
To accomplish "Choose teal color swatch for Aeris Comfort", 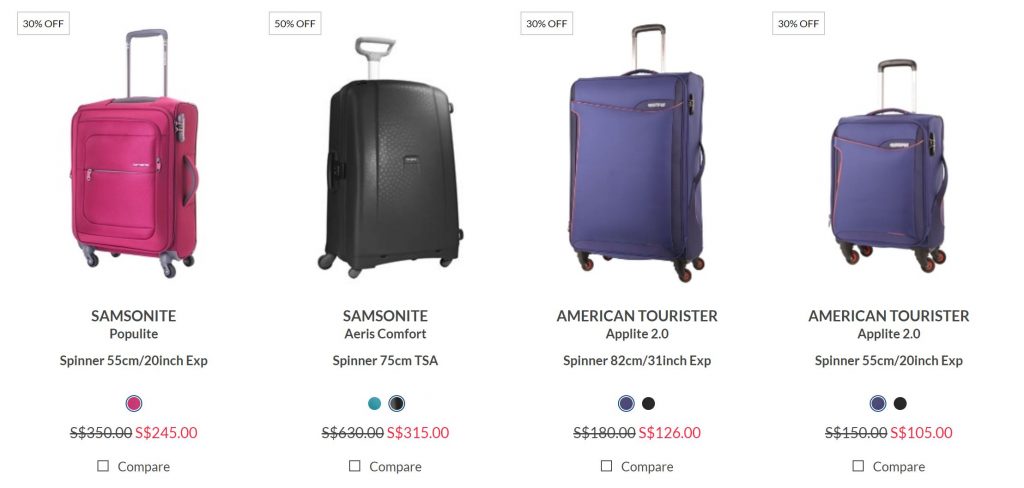I will (374, 404).
